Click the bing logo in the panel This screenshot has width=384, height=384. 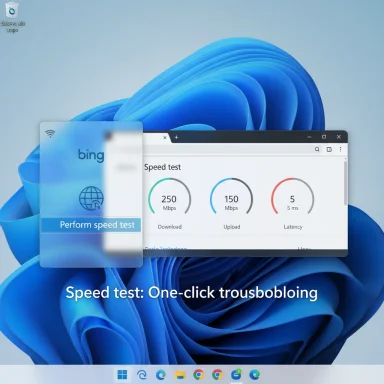point(91,155)
